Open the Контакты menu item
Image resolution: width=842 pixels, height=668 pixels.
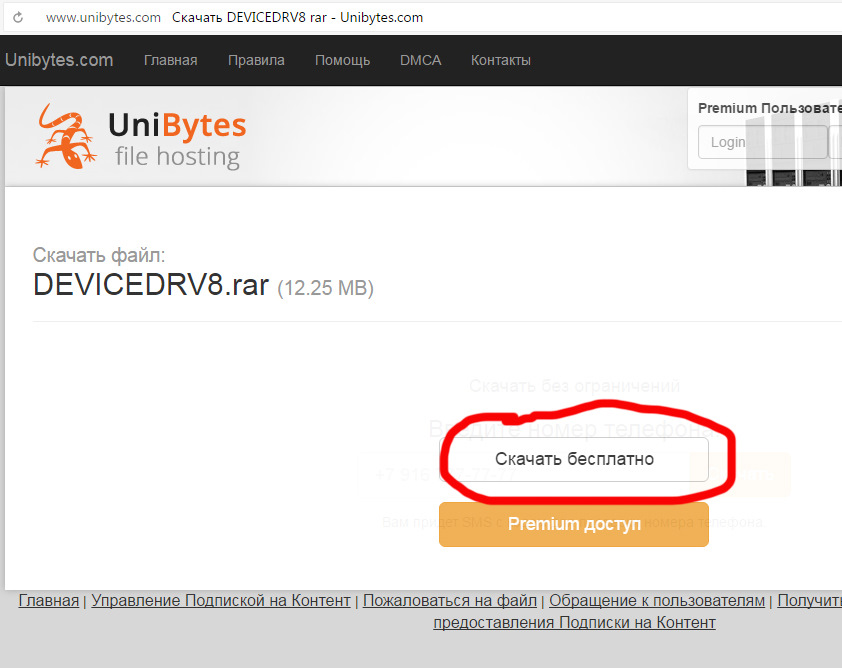pos(501,60)
